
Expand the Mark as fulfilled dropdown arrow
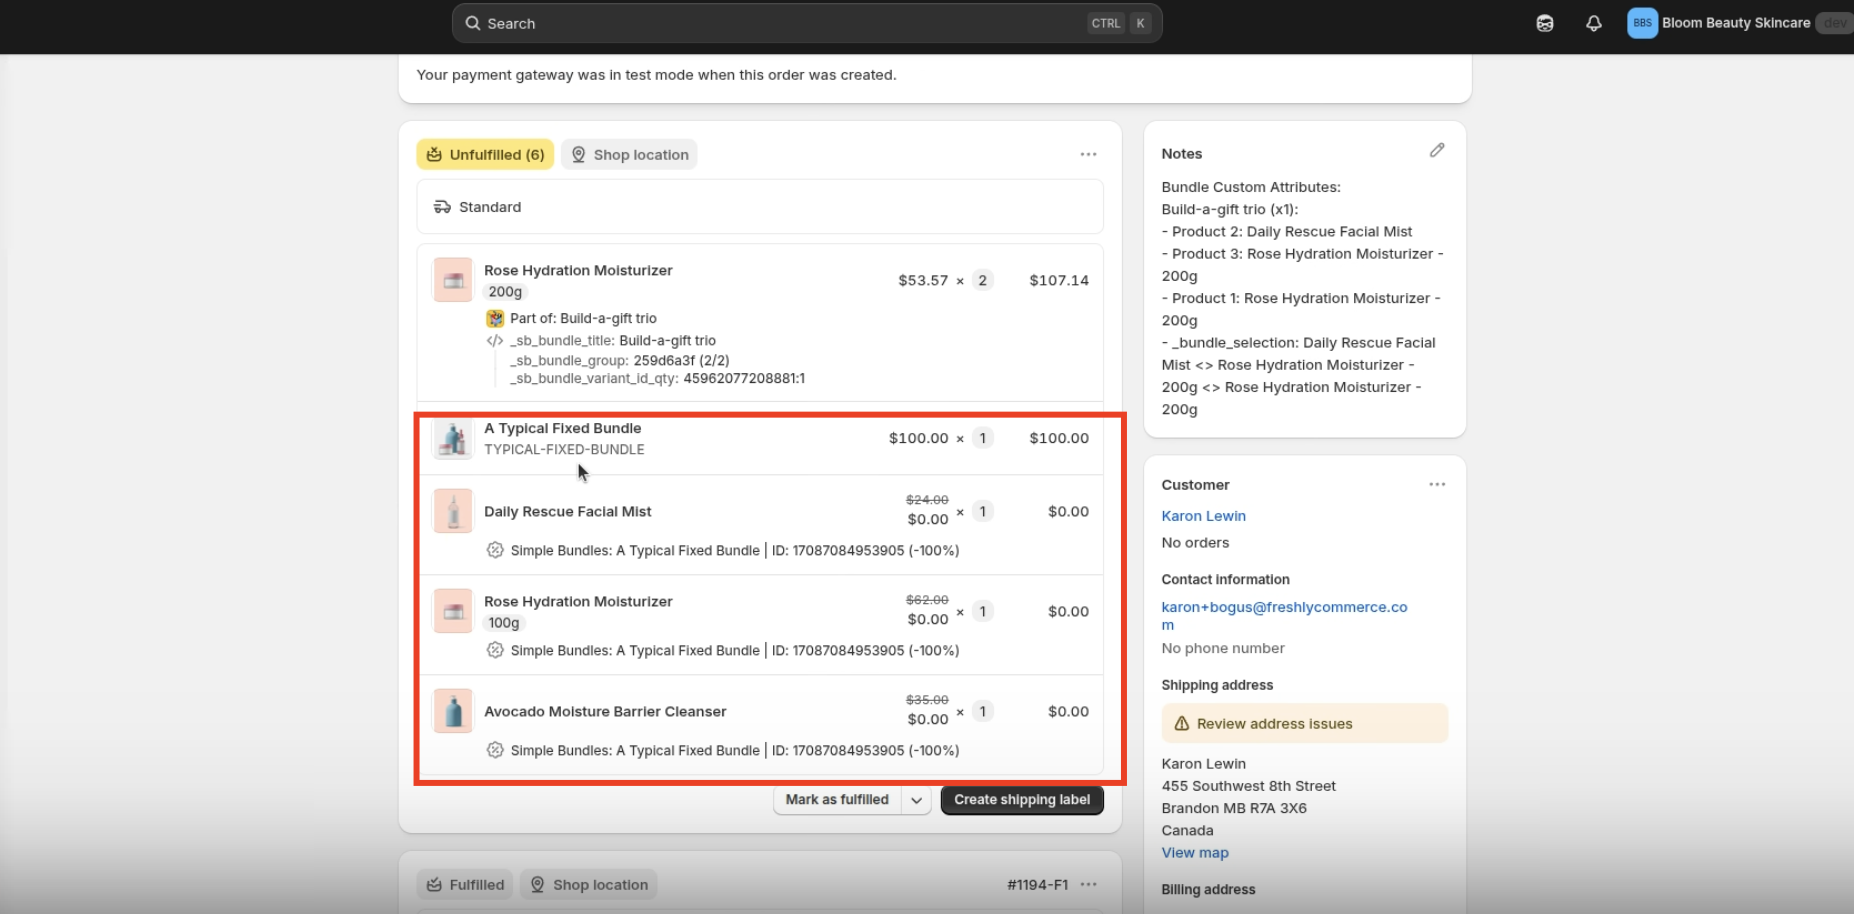click(917, 800)
